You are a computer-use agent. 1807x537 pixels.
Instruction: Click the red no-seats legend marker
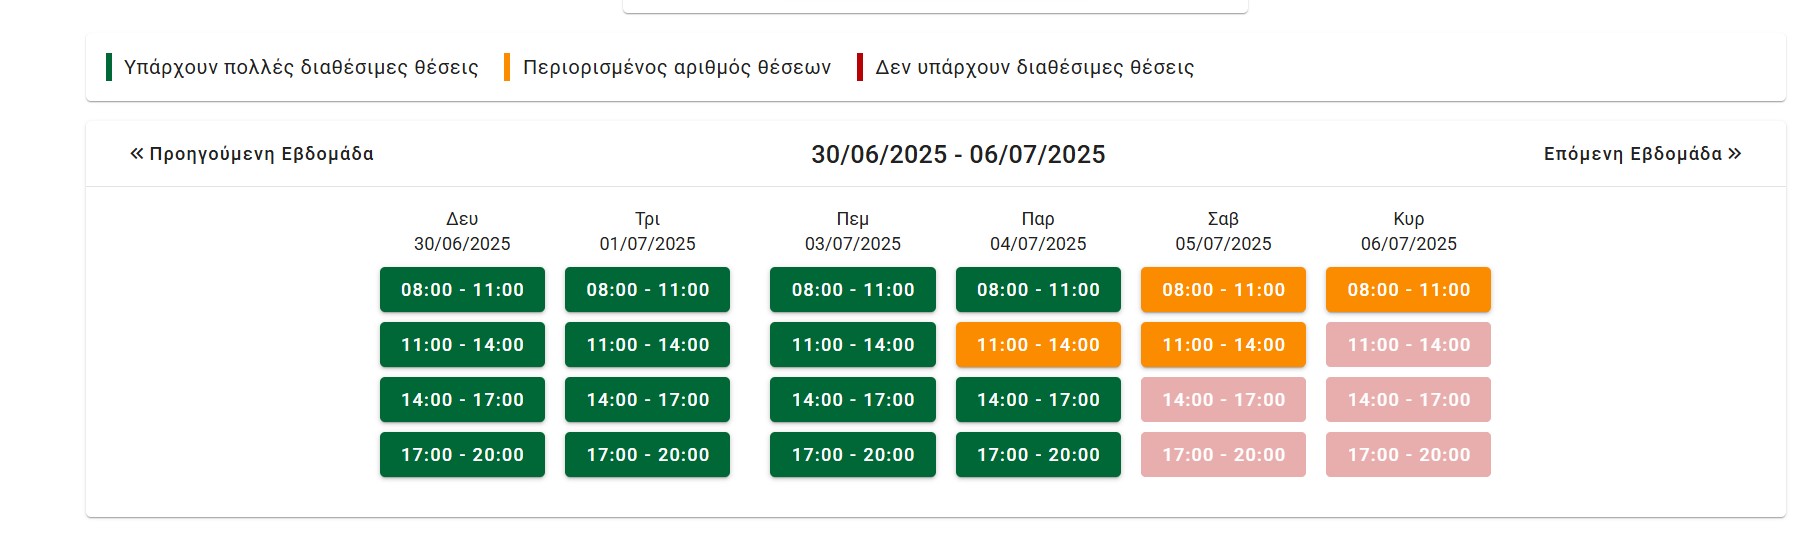tap(860, 67)
